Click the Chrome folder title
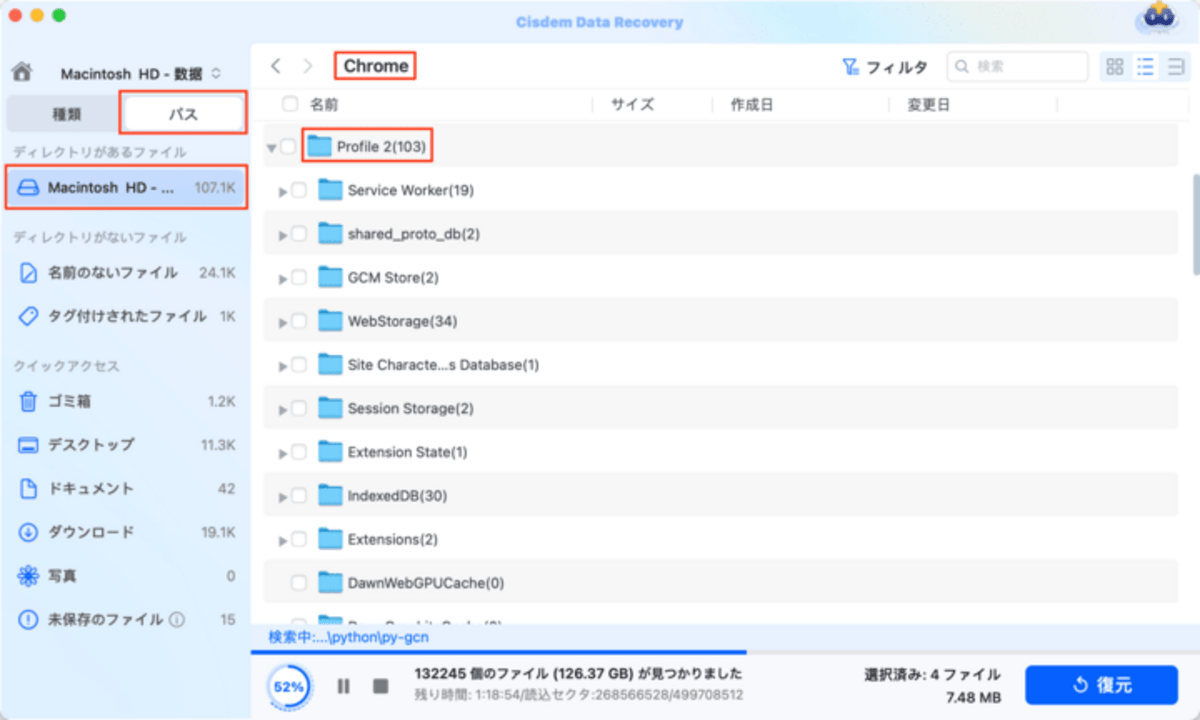The image size is (1200, 720). tap(375, 66)
